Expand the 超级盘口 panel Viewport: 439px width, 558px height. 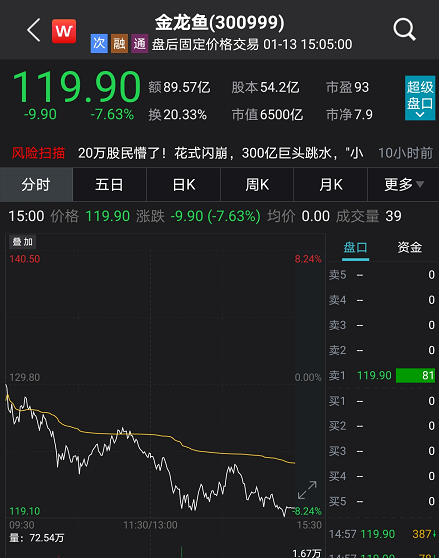[x=420, y=98]
